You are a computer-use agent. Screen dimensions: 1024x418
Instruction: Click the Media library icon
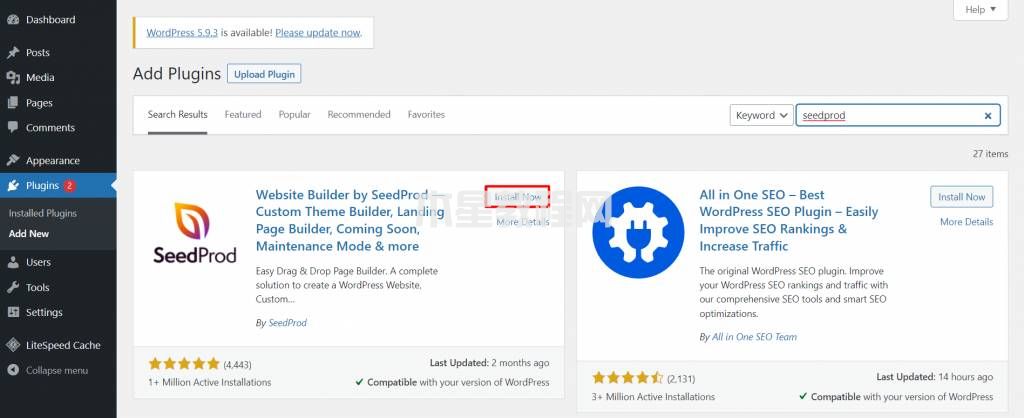tap(13, 77)
